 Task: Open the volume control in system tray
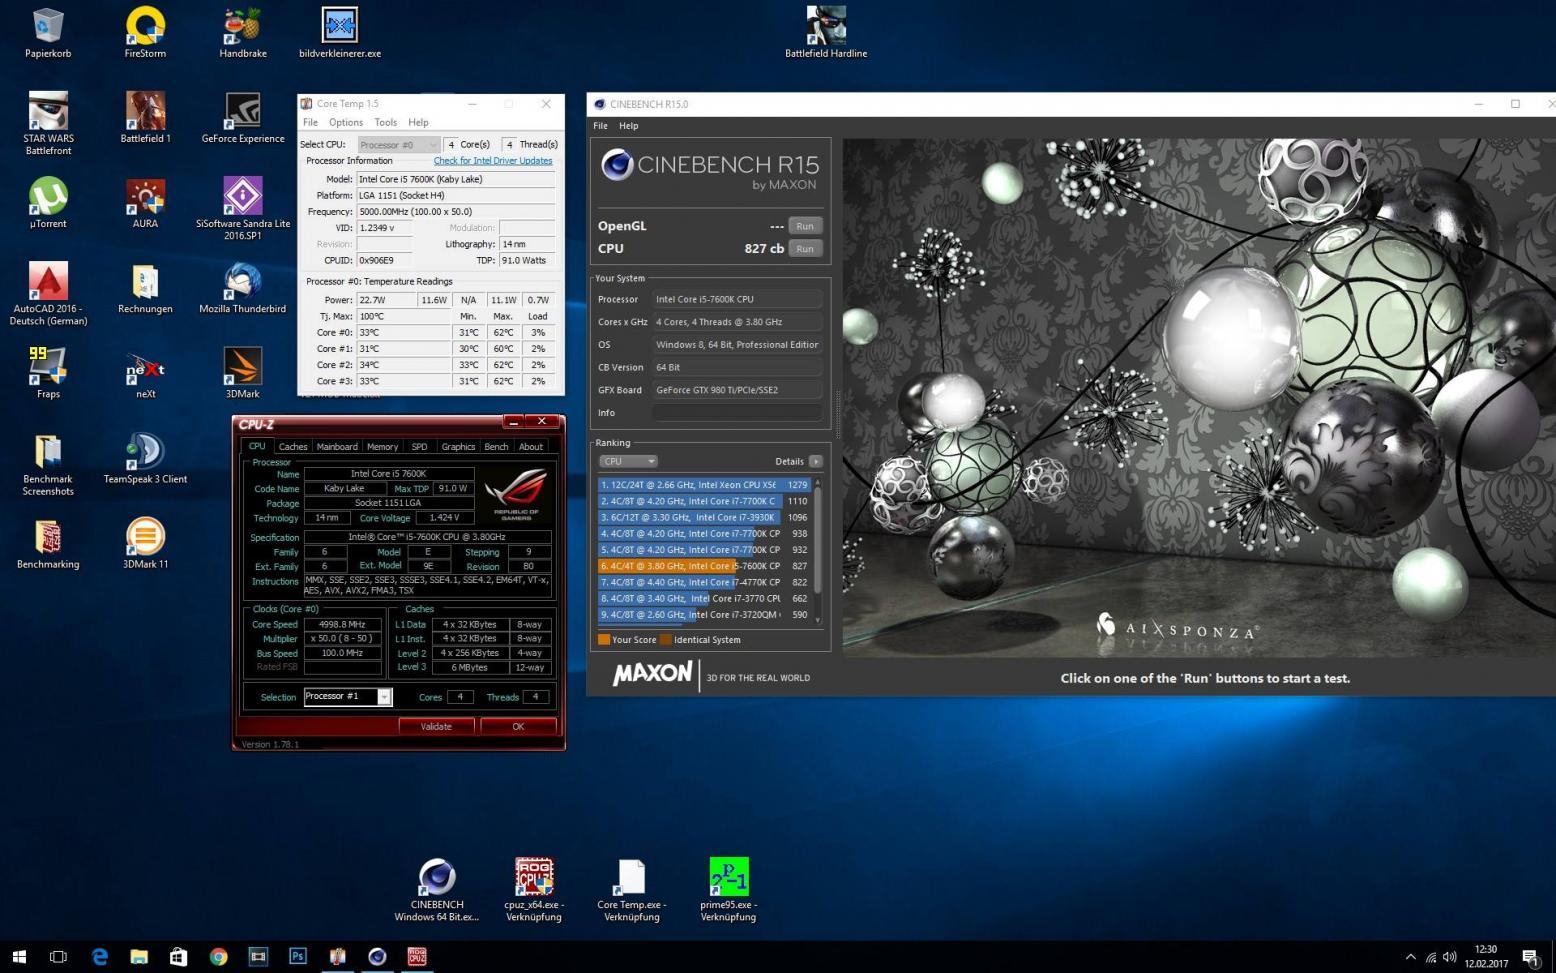pyautogui.click(x=1450, y=957)
